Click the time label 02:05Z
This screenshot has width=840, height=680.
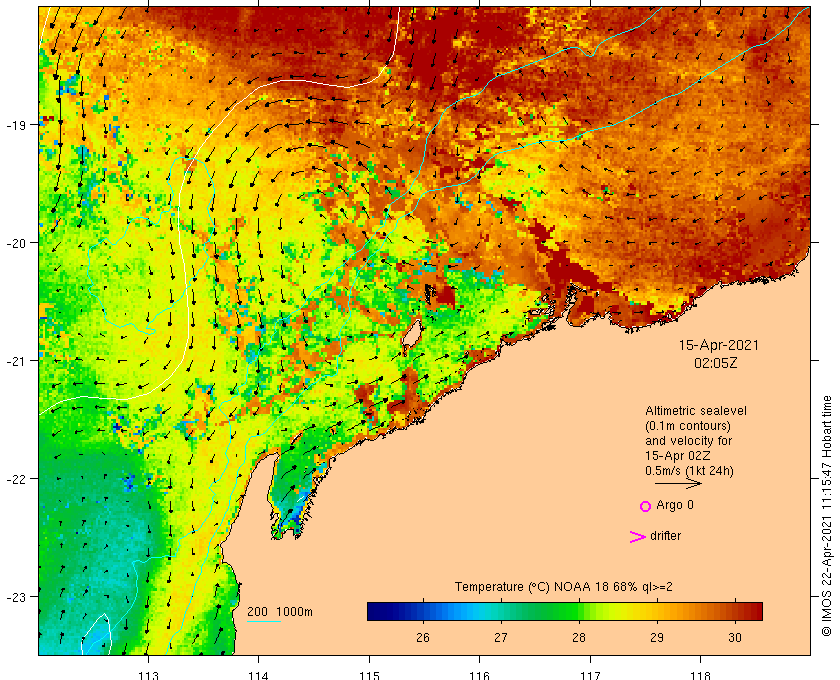(x=716, y=363)
